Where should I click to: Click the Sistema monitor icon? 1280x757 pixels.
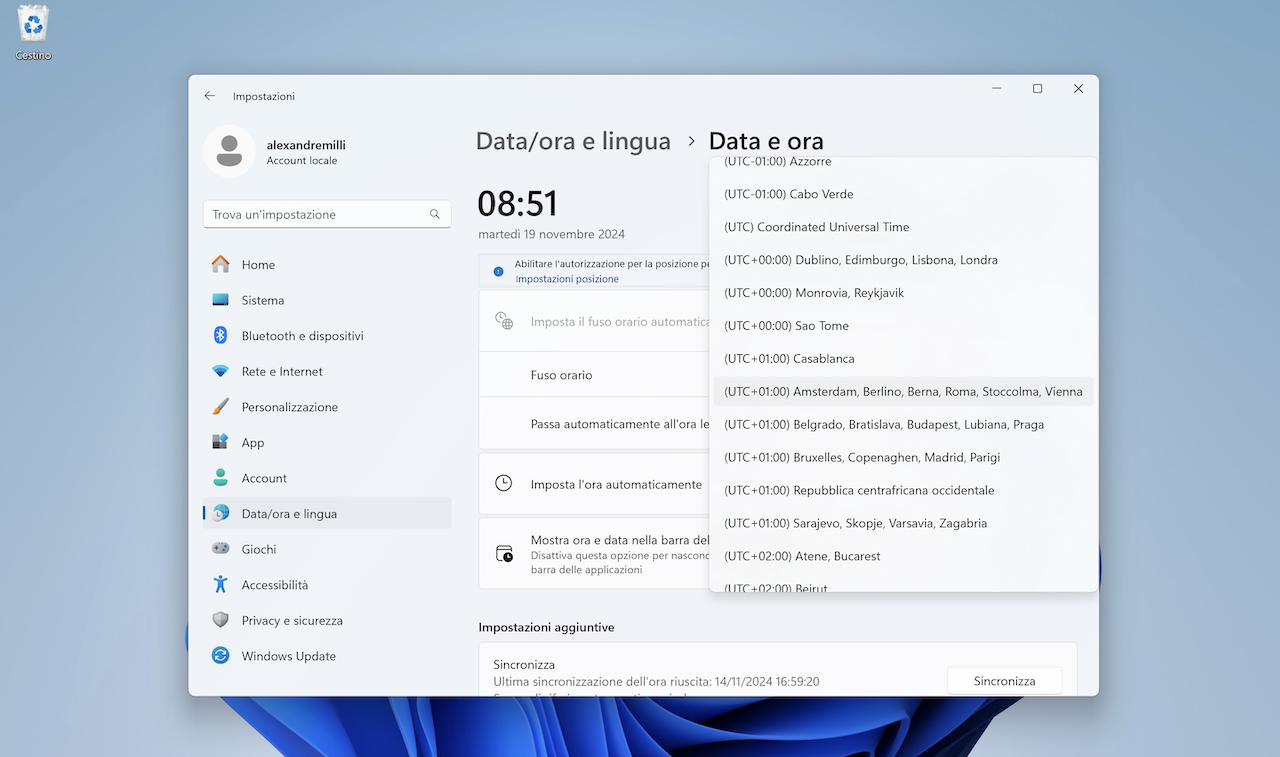pos(221,300)
